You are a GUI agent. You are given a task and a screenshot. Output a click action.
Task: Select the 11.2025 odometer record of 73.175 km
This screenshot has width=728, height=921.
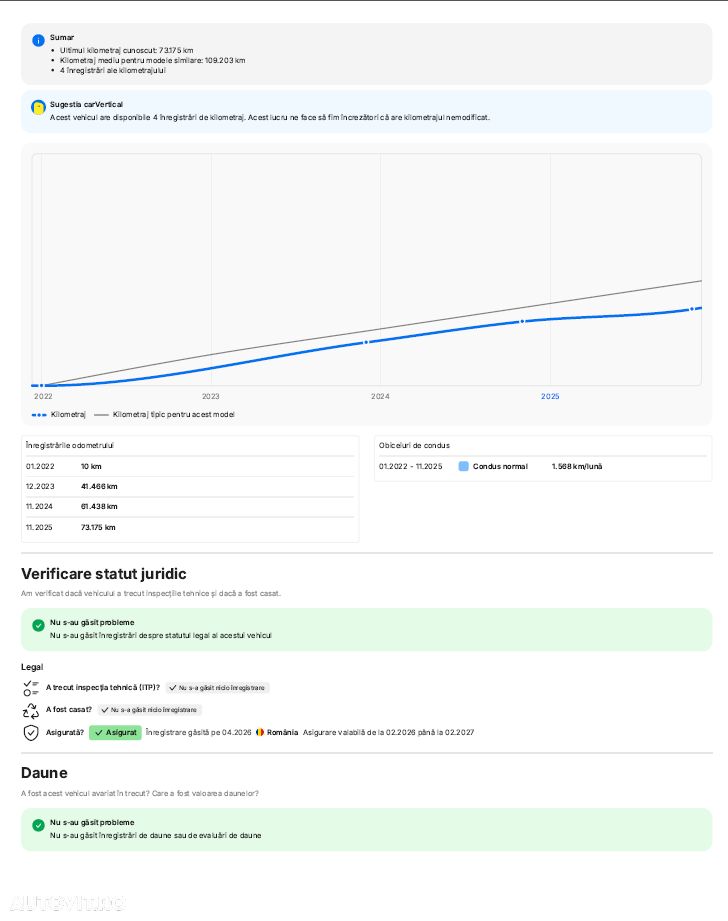(x=189, y=527)
